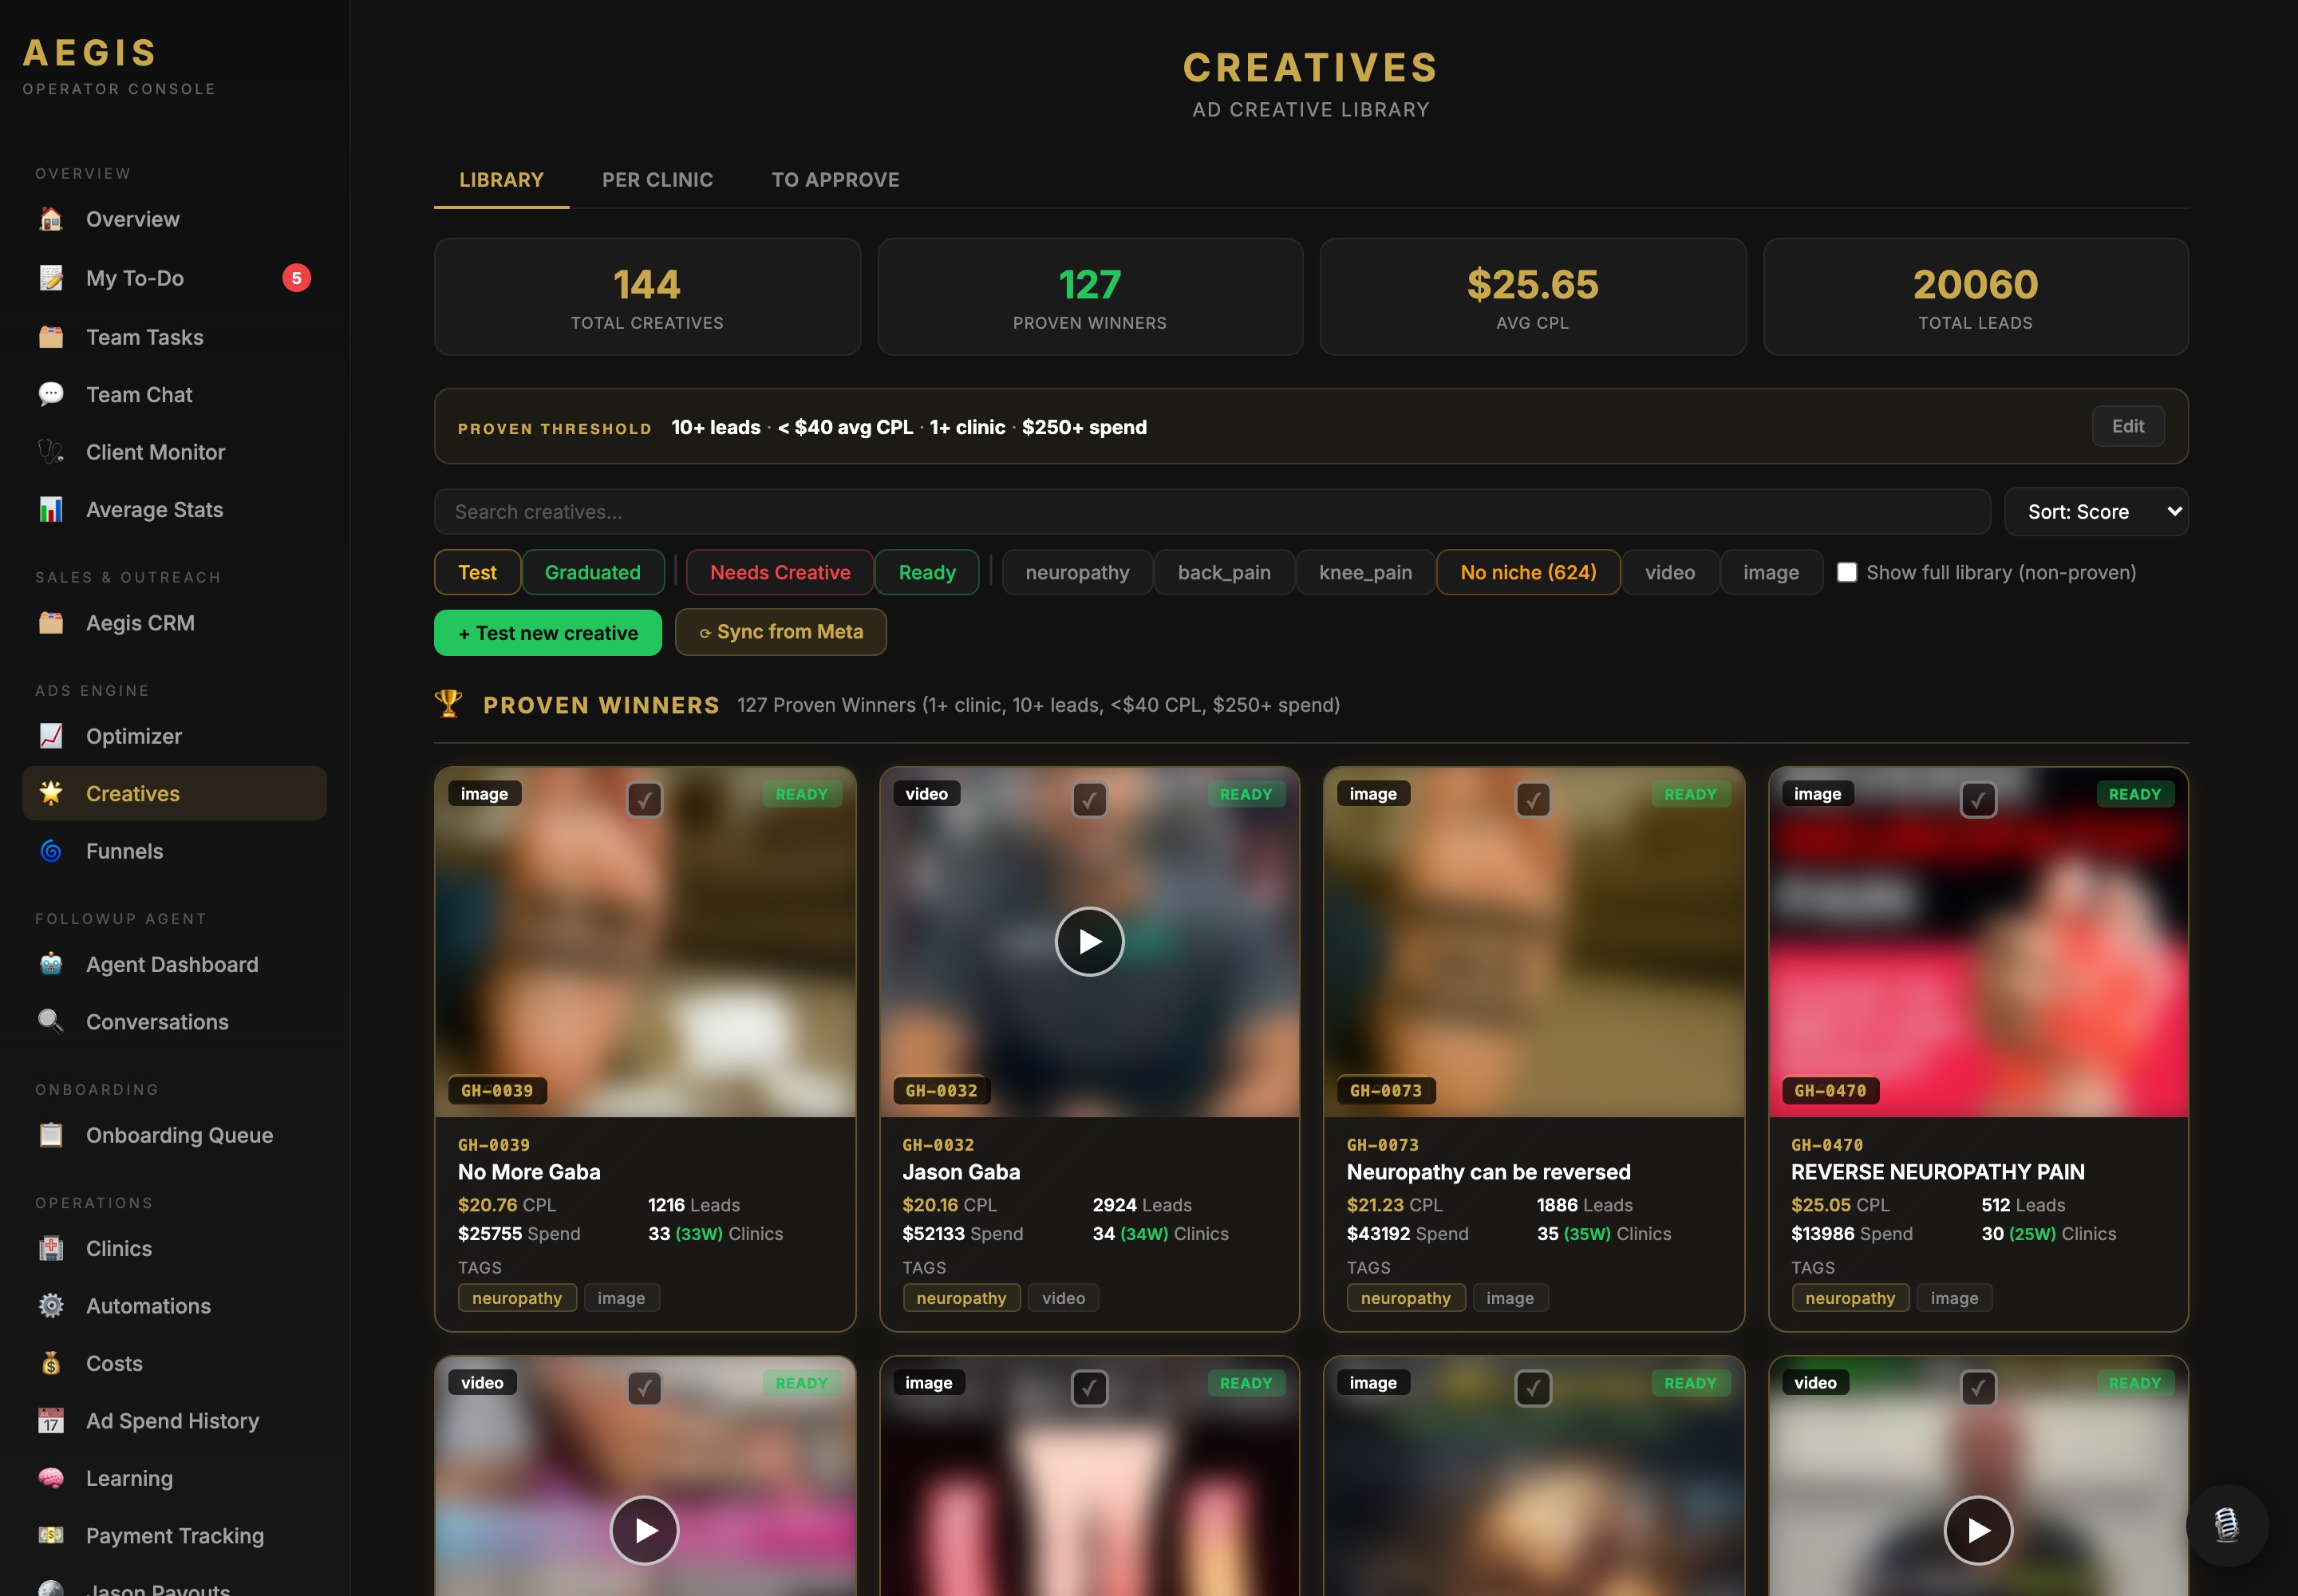
Task: Open Learning brain icon
Action: coord(51,1478)
